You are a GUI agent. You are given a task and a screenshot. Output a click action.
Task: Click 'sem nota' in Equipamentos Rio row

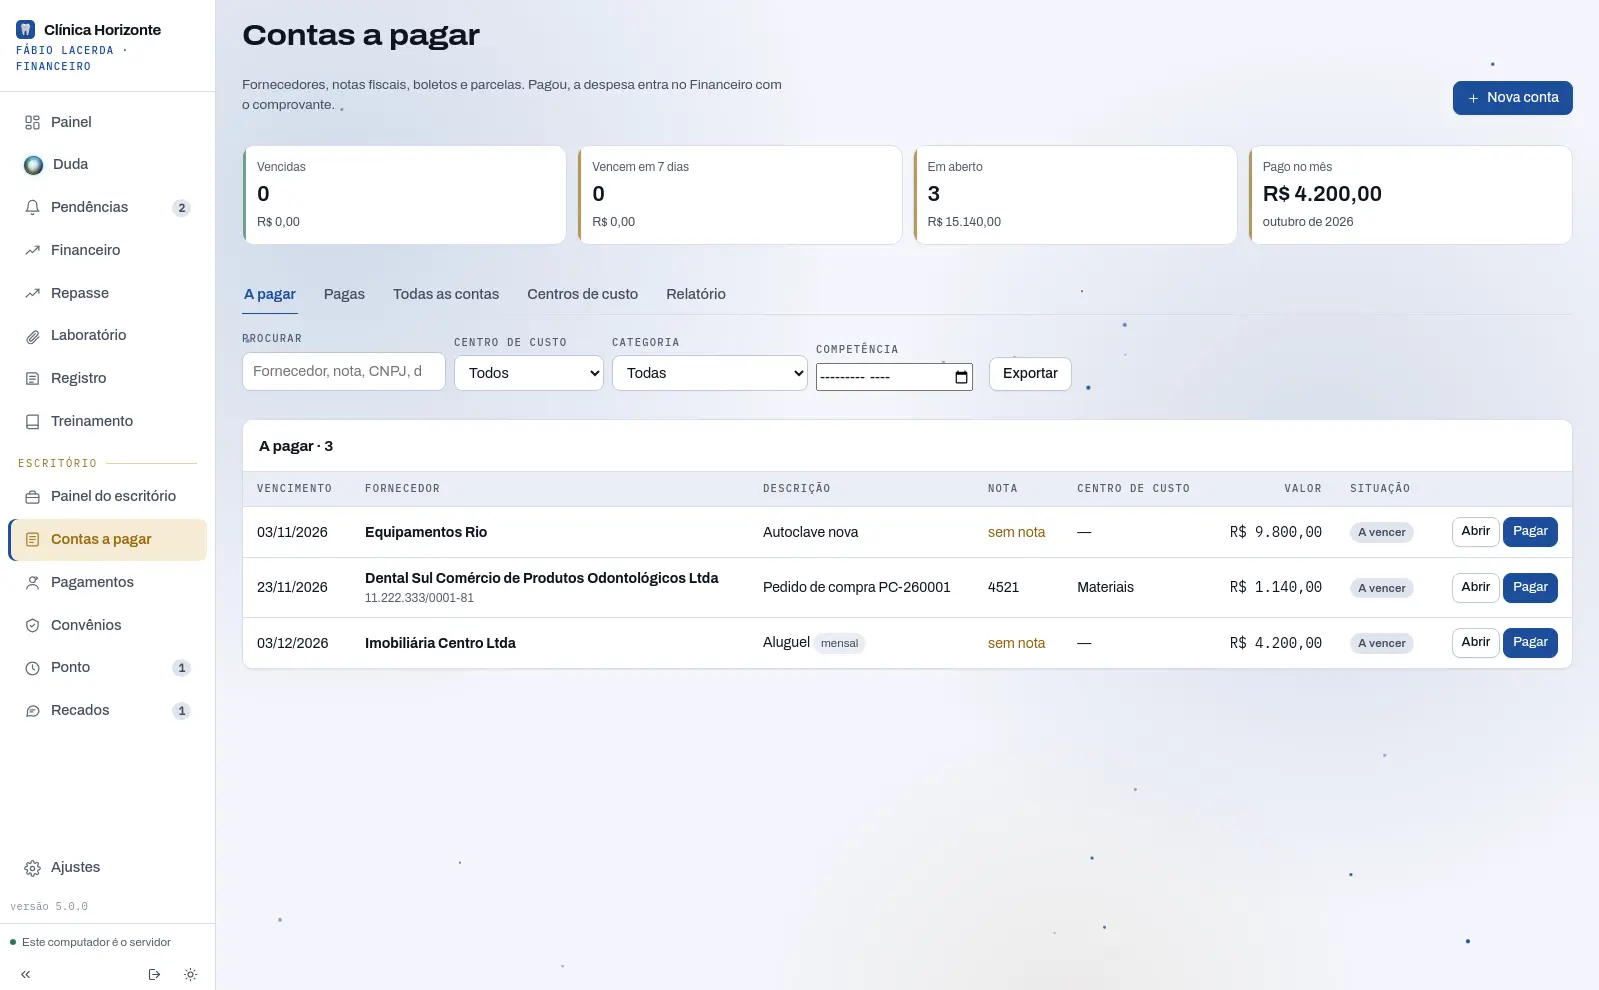pos(1016,533)
